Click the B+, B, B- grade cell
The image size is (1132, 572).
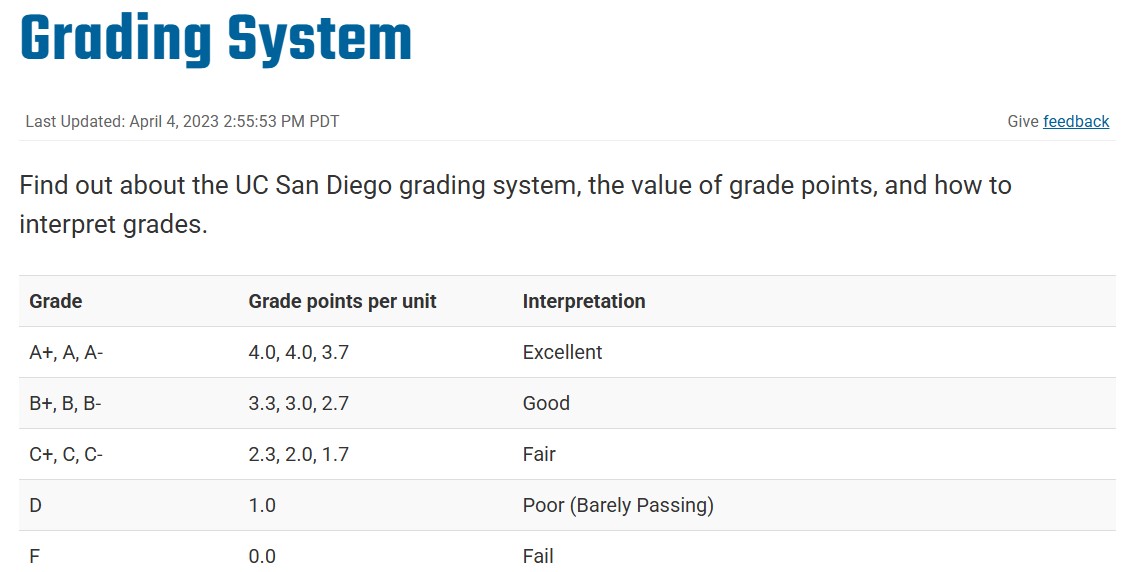[x=66, y=403]
